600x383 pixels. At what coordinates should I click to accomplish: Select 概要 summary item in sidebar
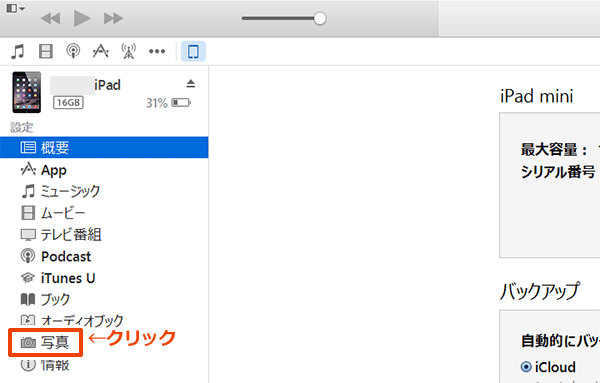coord(104,147)
